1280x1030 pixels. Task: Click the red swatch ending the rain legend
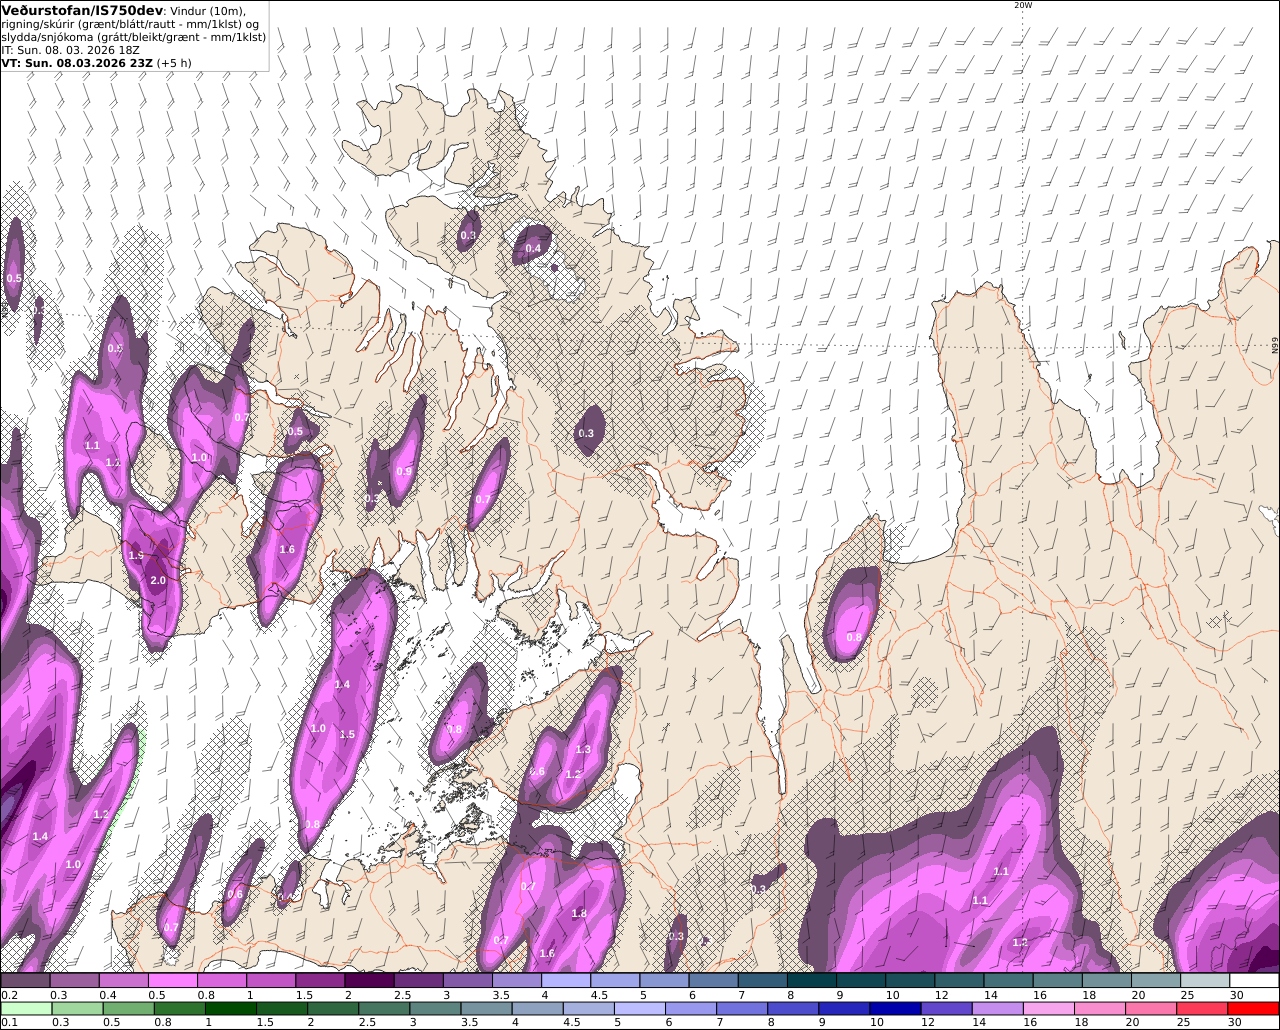(x=1254, y=1008)
